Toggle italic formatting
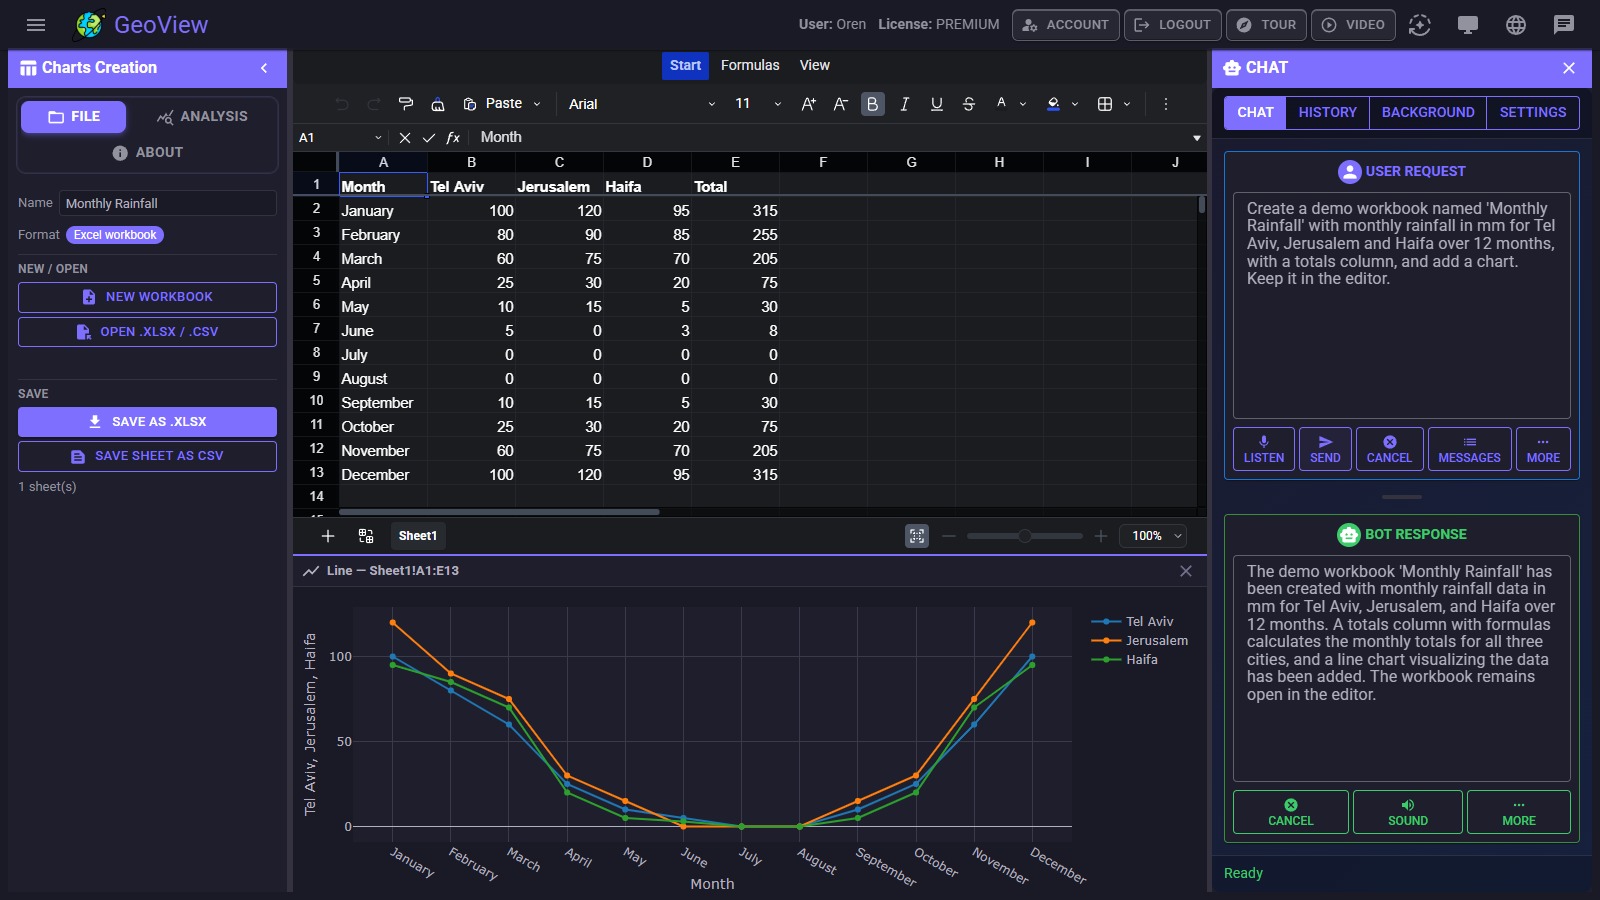Viewport: 1600px width, 900px height. pos(905,104)
